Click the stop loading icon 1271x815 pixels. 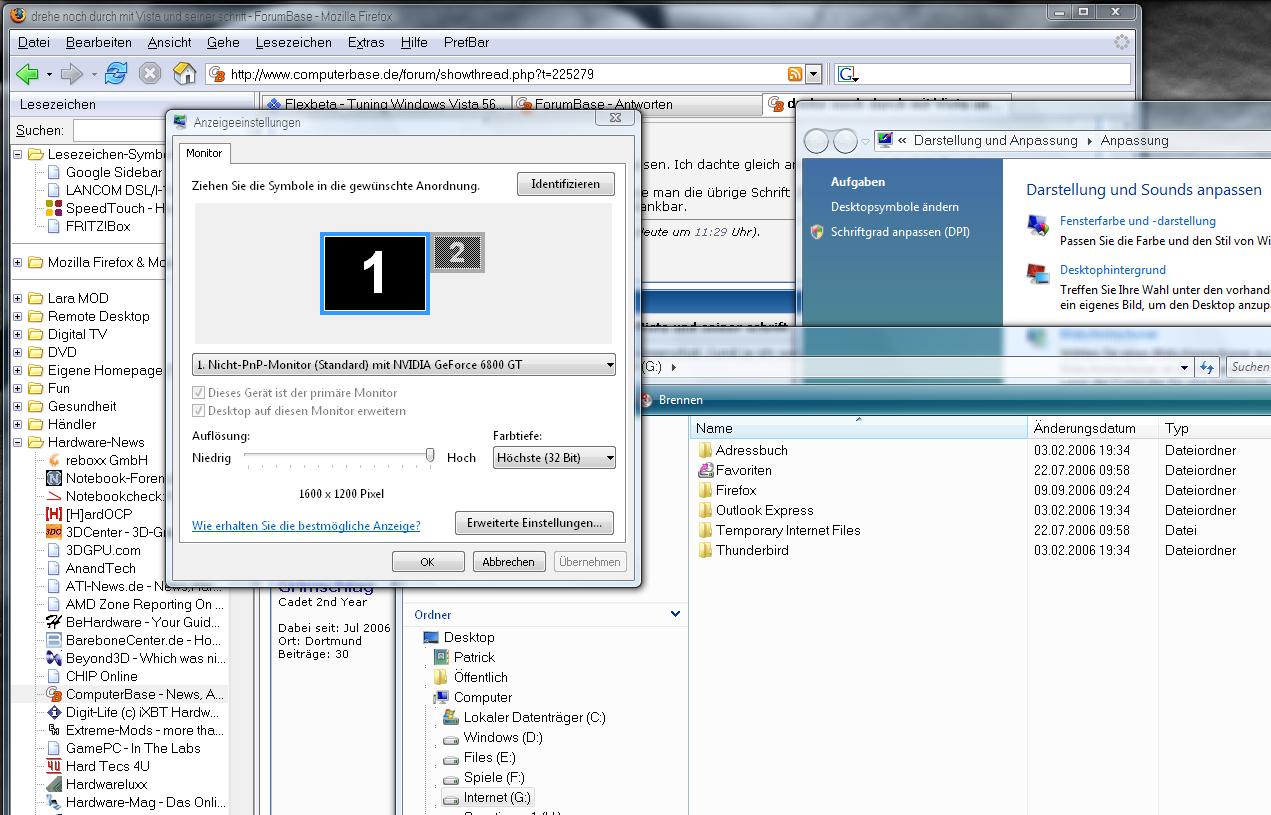150,73
